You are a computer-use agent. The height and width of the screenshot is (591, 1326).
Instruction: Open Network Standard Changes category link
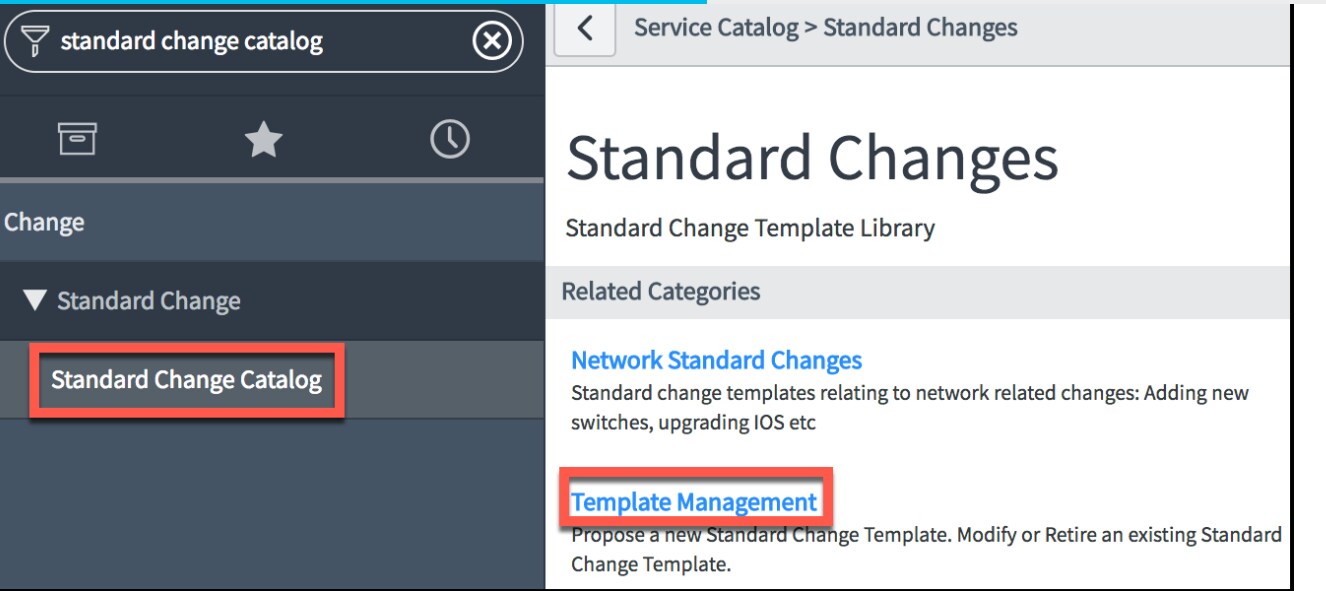point(716,360)
